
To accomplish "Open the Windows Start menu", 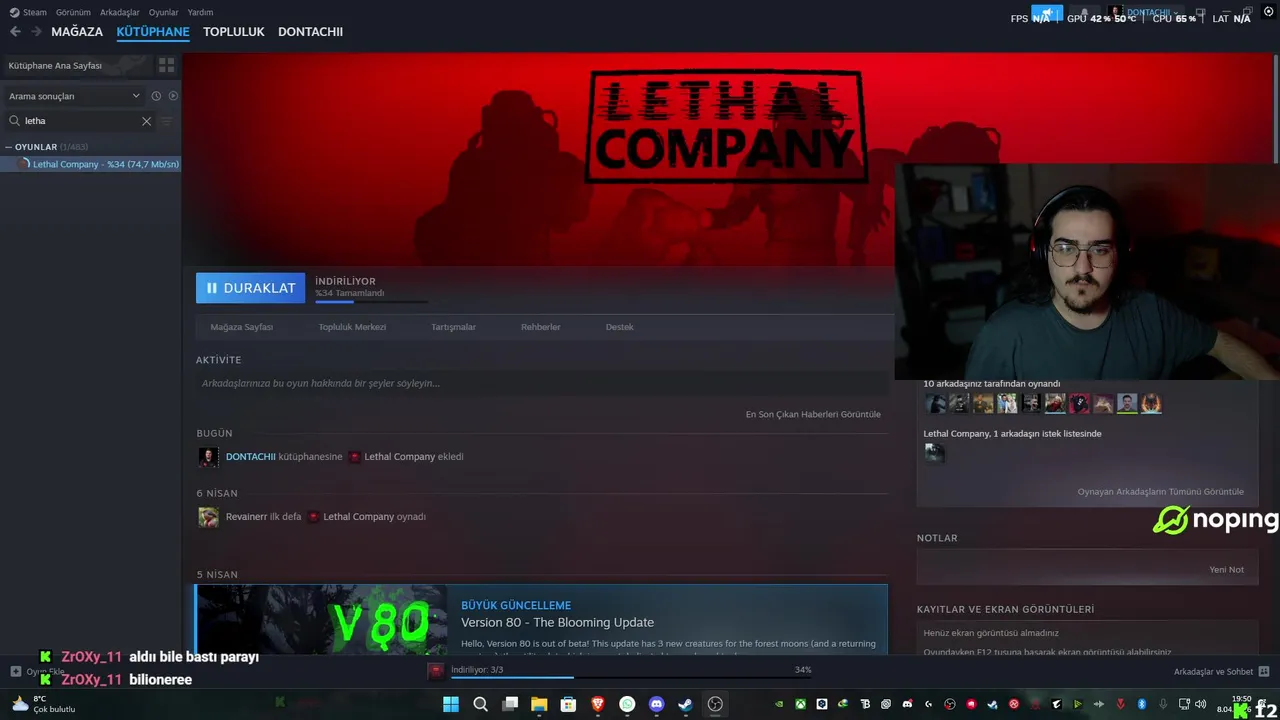I will tap(451, 704).
